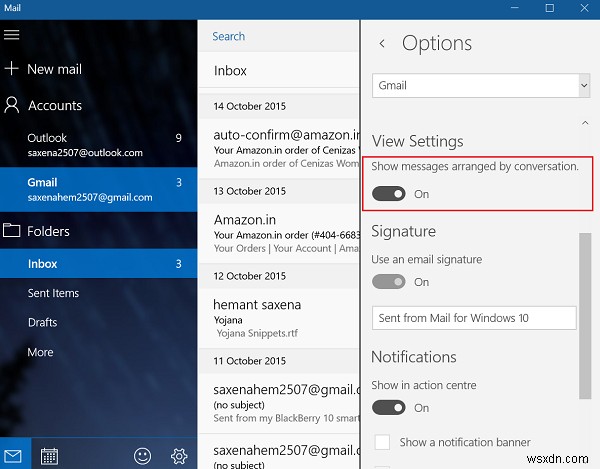Click the Folders folder icon
Viewport: 600px width, 469px height.
(11, 230)
